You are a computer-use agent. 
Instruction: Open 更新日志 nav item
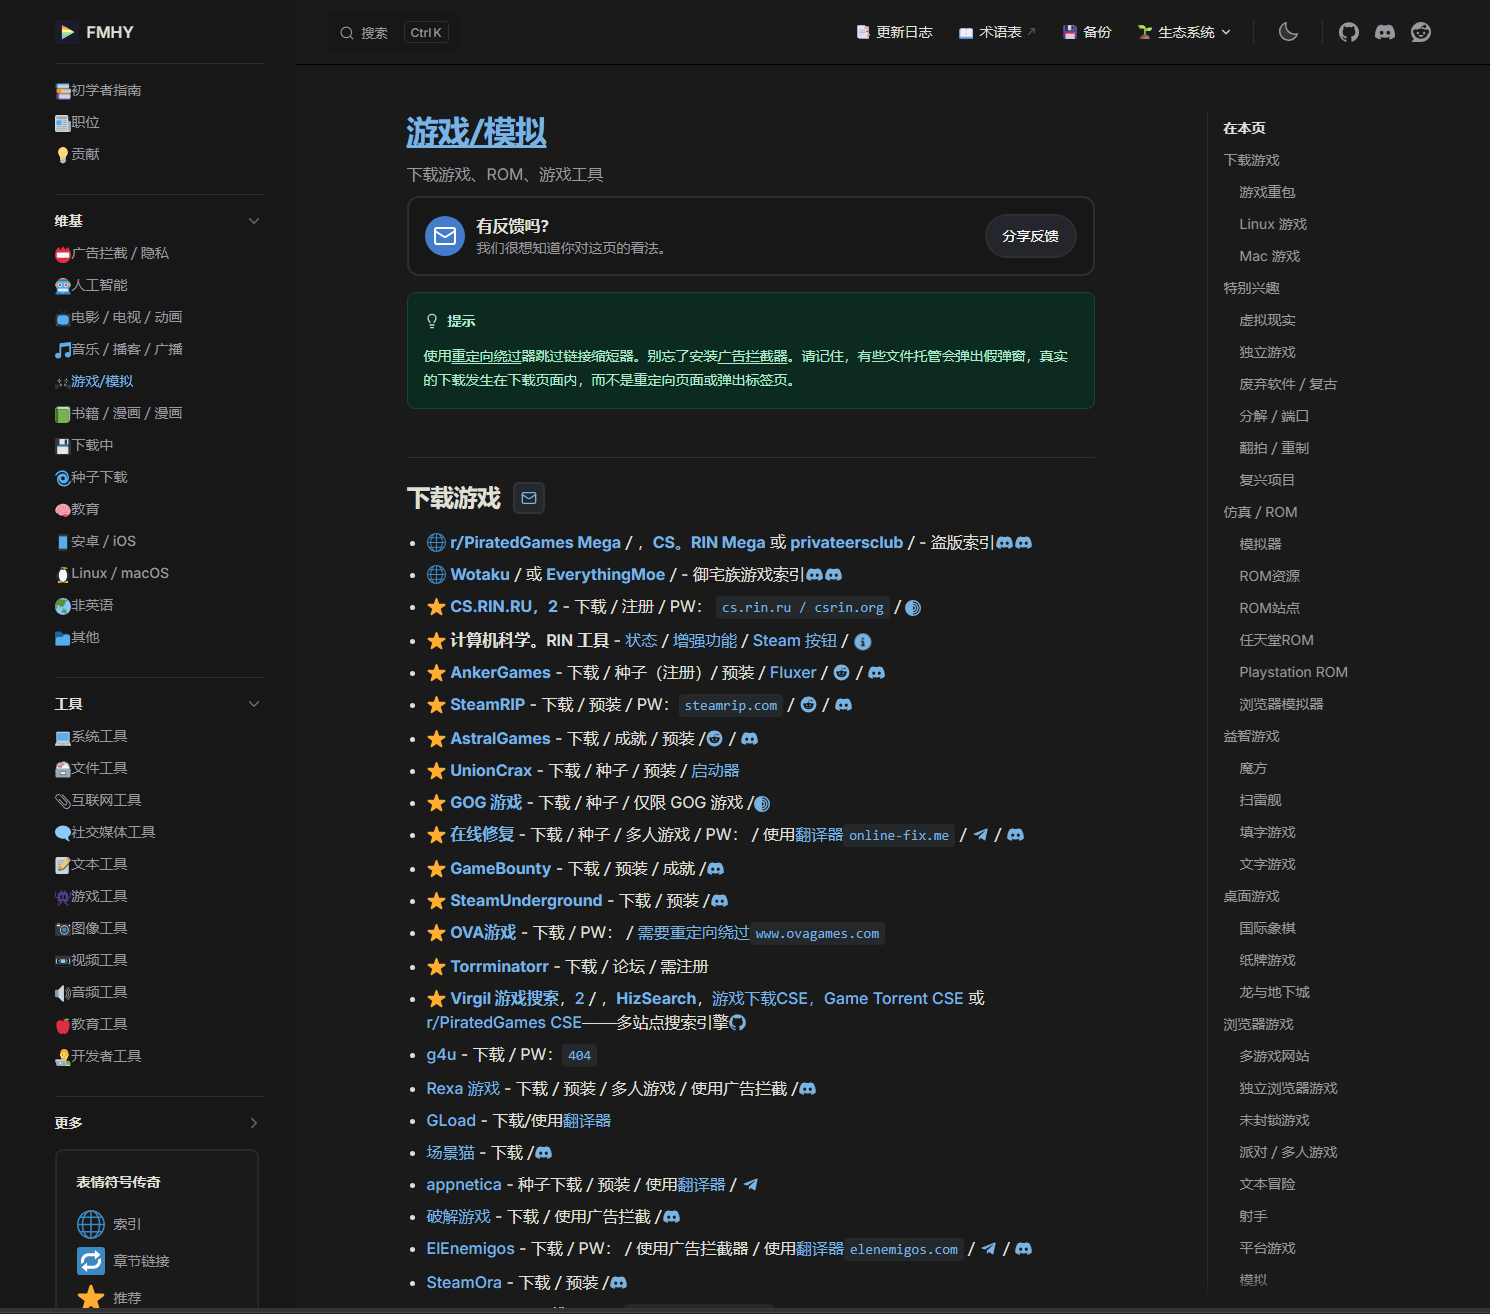[x=894, y=32]
